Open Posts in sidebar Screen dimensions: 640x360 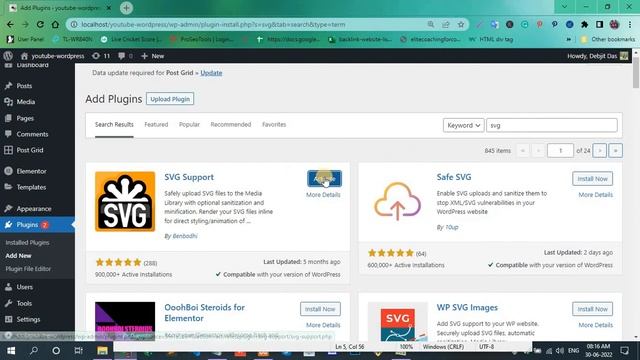(x=24, y=86)
